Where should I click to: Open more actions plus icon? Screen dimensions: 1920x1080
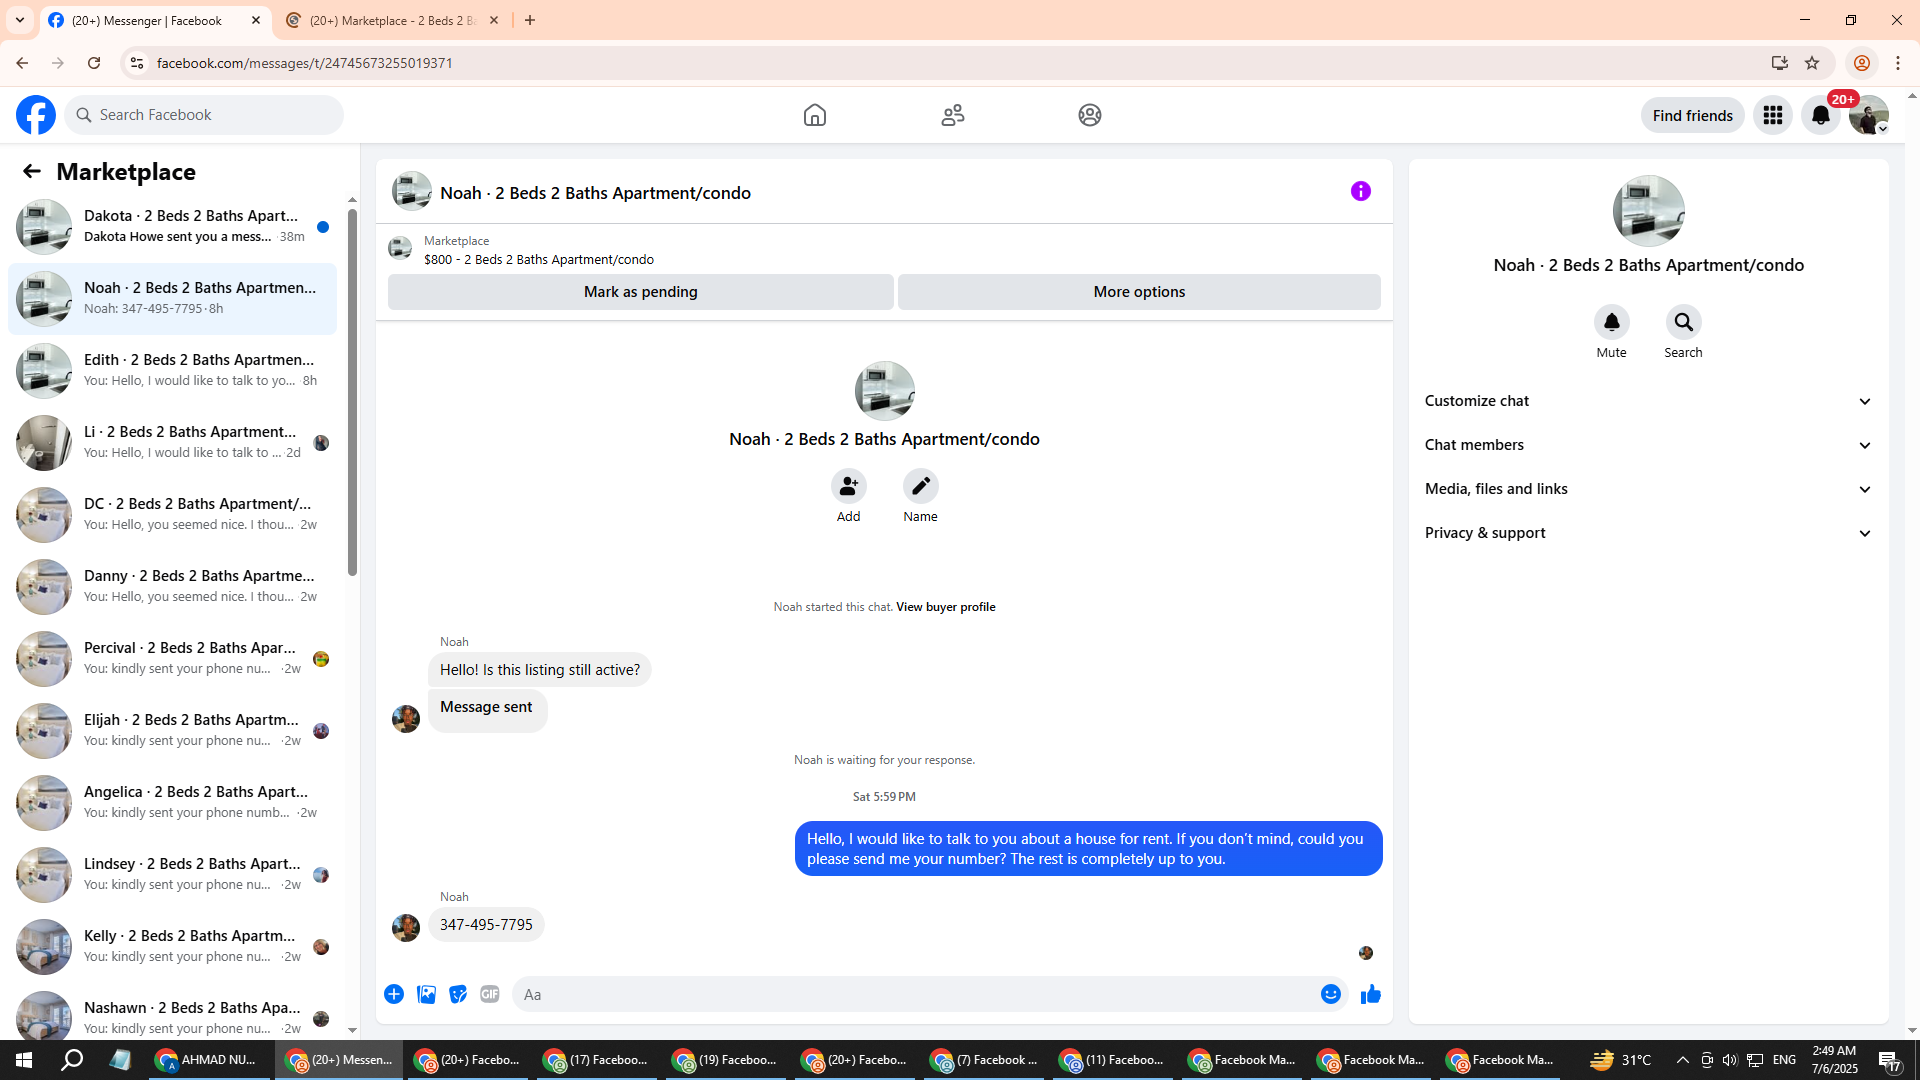click(394, 994)
